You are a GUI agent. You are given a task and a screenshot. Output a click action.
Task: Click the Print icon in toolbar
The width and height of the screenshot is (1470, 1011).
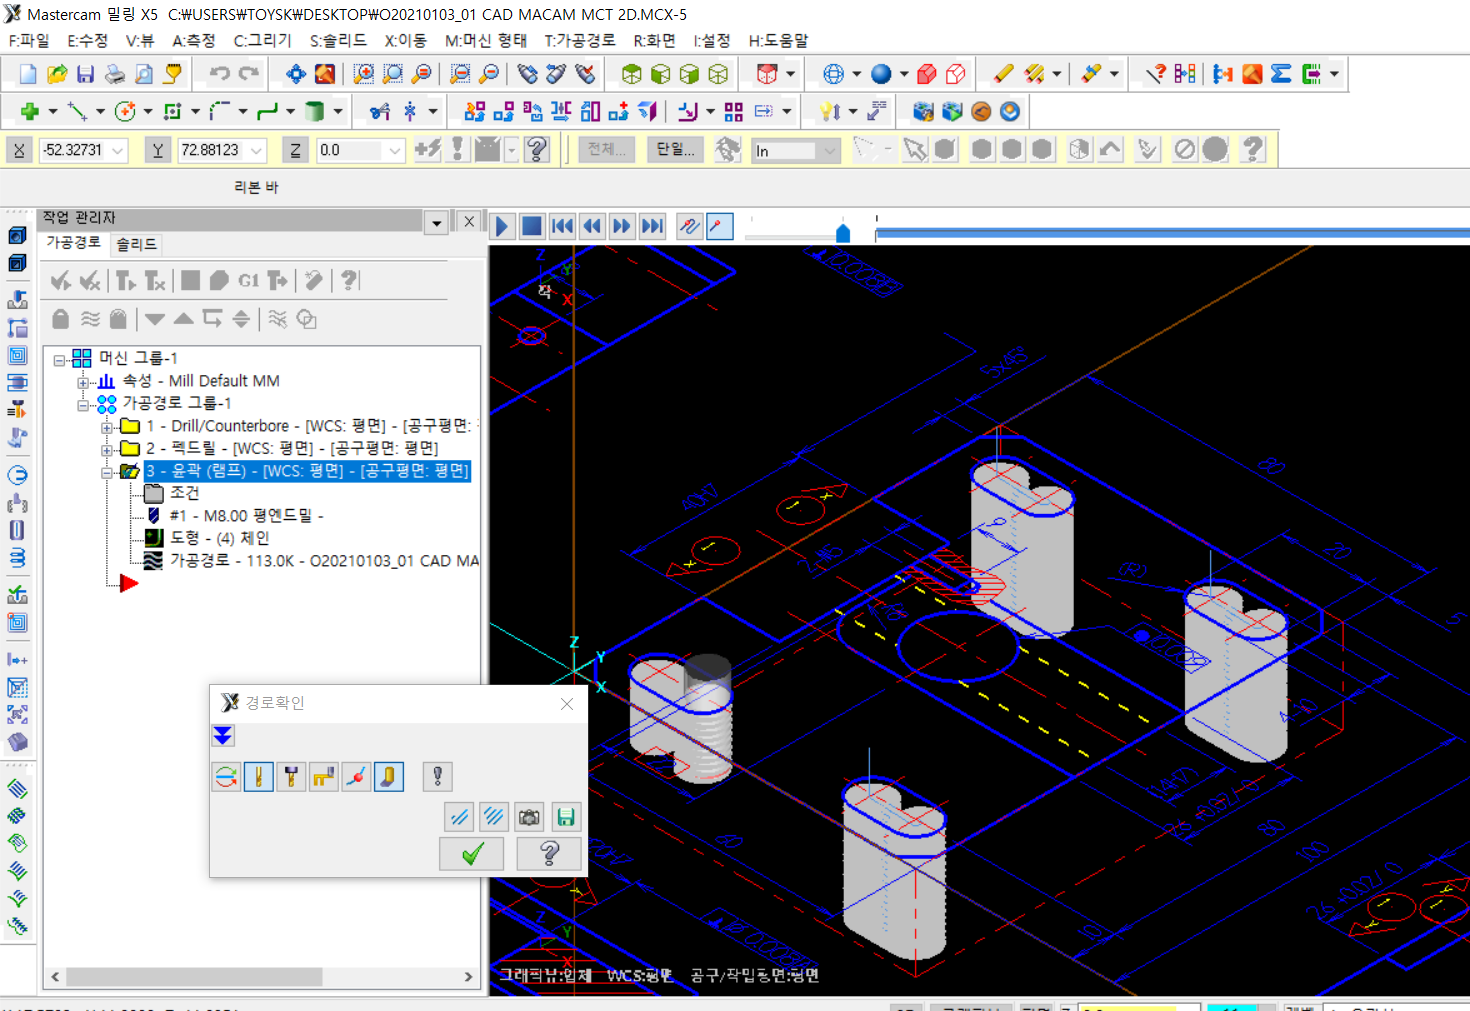(x=115, y=74)
